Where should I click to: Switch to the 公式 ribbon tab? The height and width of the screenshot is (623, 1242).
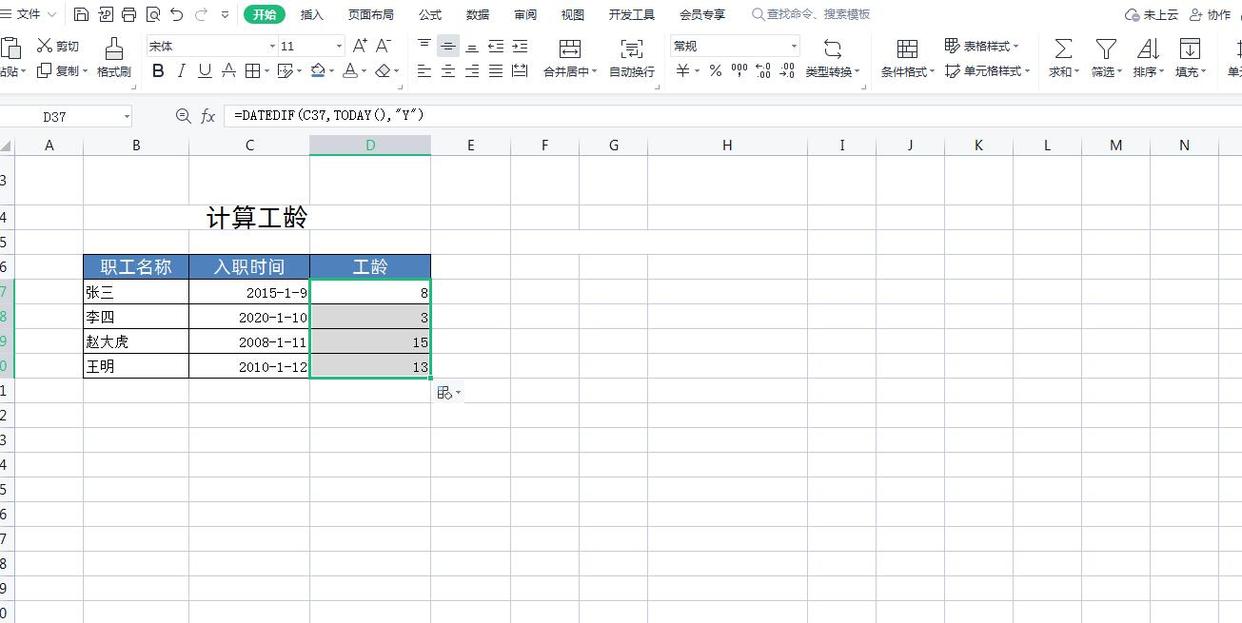(x=430, y=14)
